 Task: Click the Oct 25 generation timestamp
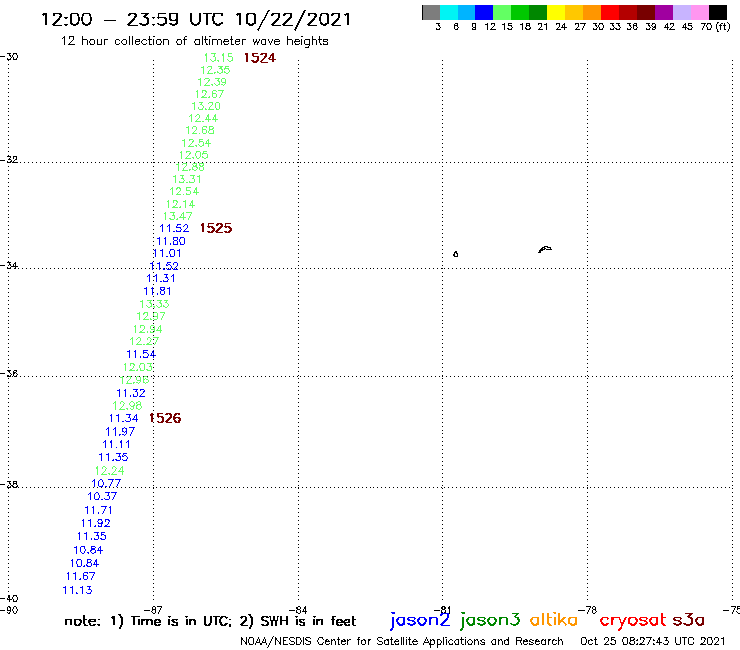pyautogui.click(x=653, y=641)
